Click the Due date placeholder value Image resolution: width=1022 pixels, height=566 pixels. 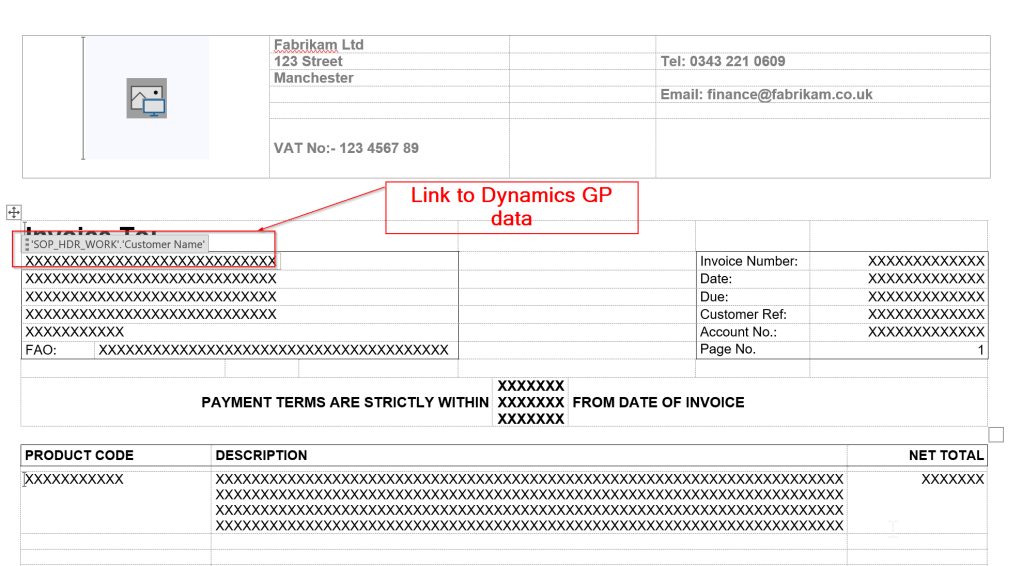tap(926, 297)
